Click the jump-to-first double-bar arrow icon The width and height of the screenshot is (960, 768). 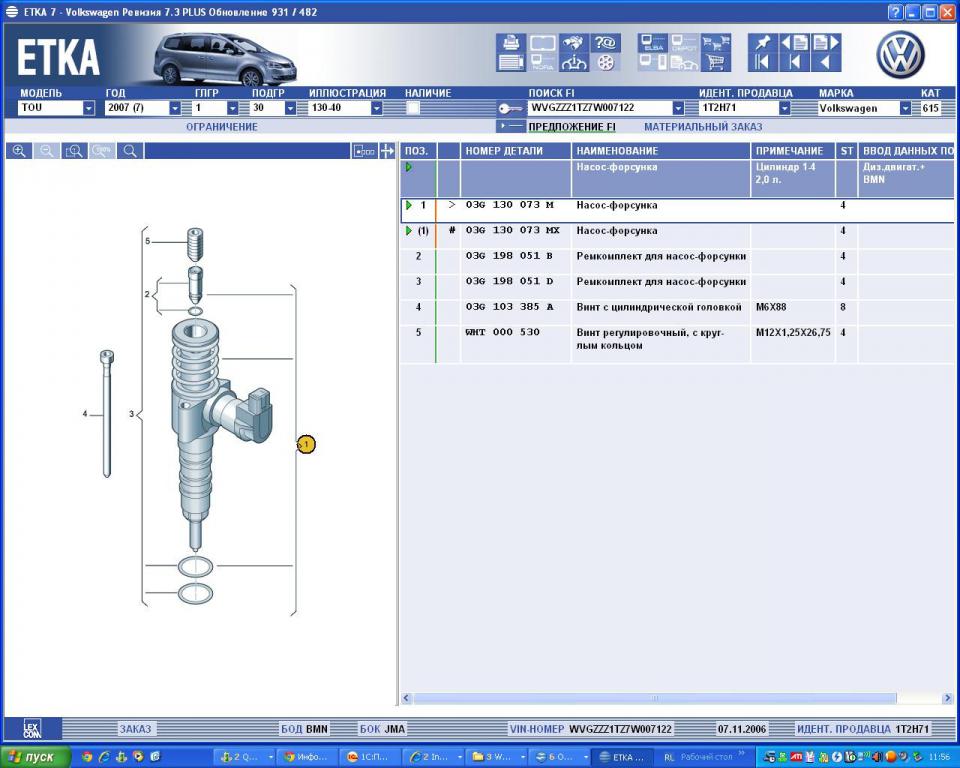point(763,62)
